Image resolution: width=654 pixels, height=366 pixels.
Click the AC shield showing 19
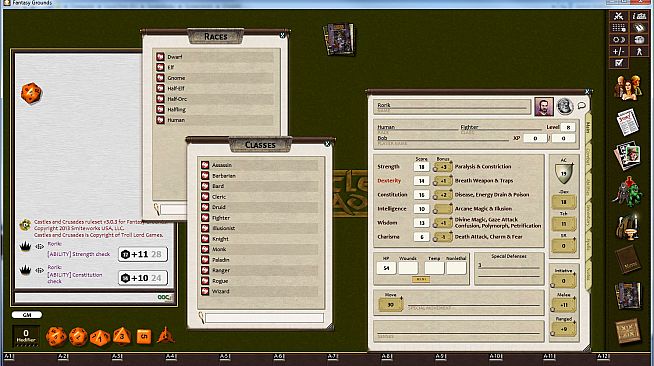point(563,173)
